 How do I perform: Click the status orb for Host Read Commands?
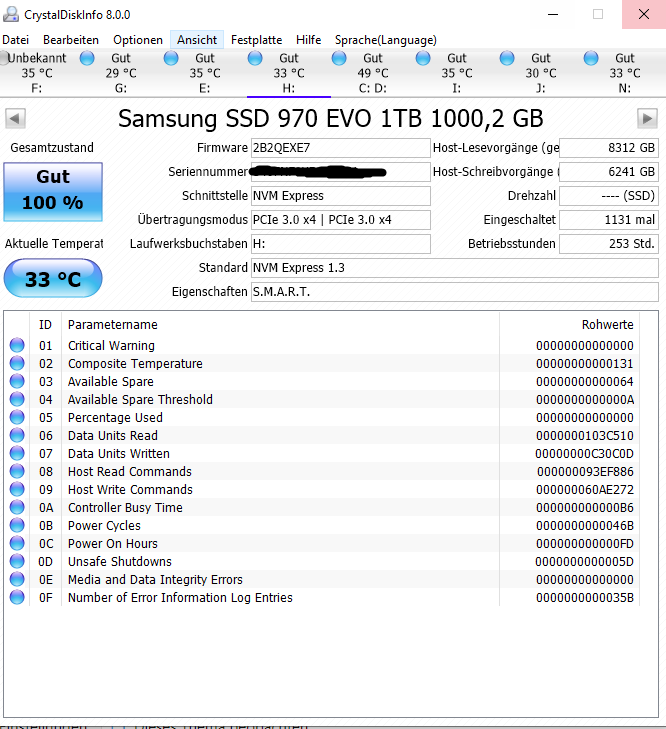point(17,471)
